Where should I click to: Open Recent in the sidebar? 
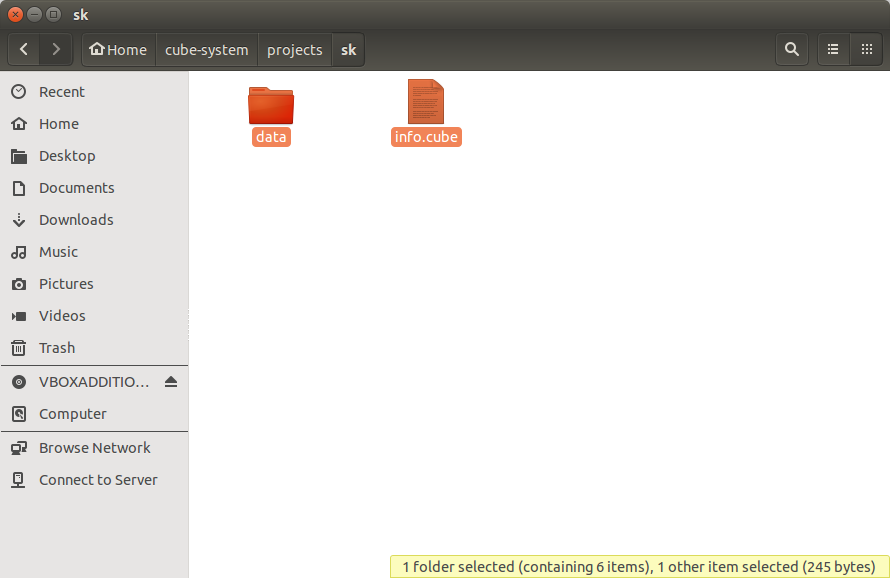pos(94,91)
